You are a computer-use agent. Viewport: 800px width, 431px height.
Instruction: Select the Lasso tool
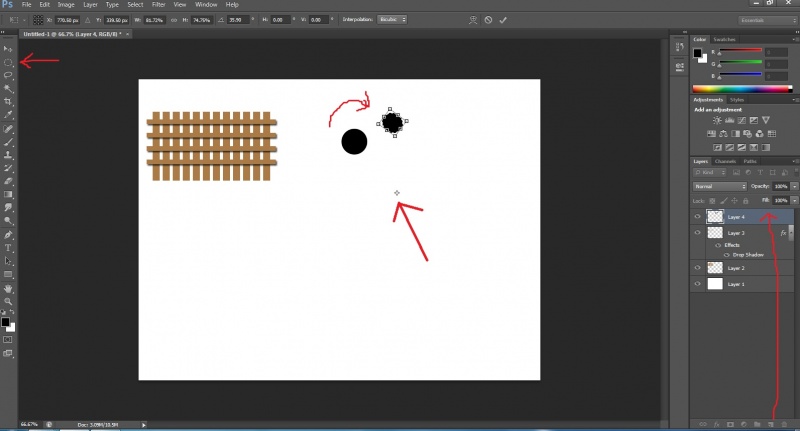coord(8,75)
